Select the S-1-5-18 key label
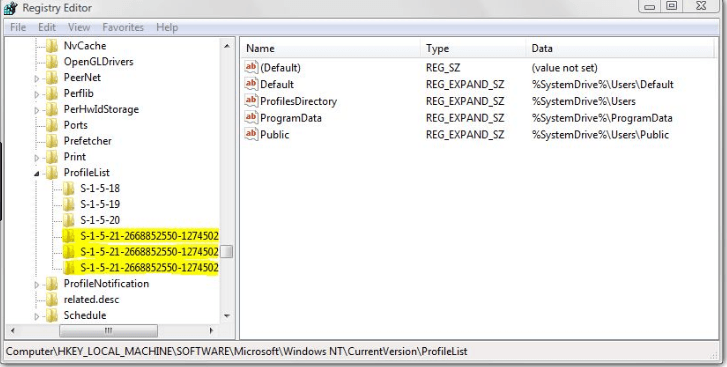Screen dimensions: 727x367 (100, 188)
